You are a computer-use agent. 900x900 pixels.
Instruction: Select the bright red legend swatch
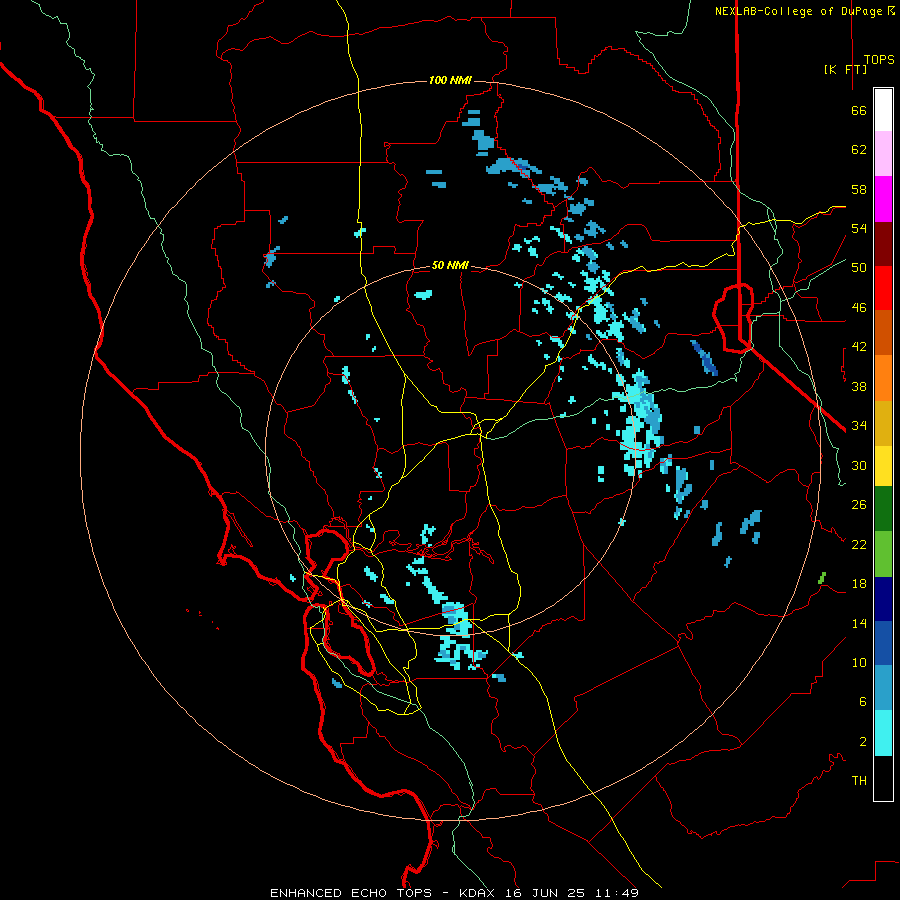point(883,288)
